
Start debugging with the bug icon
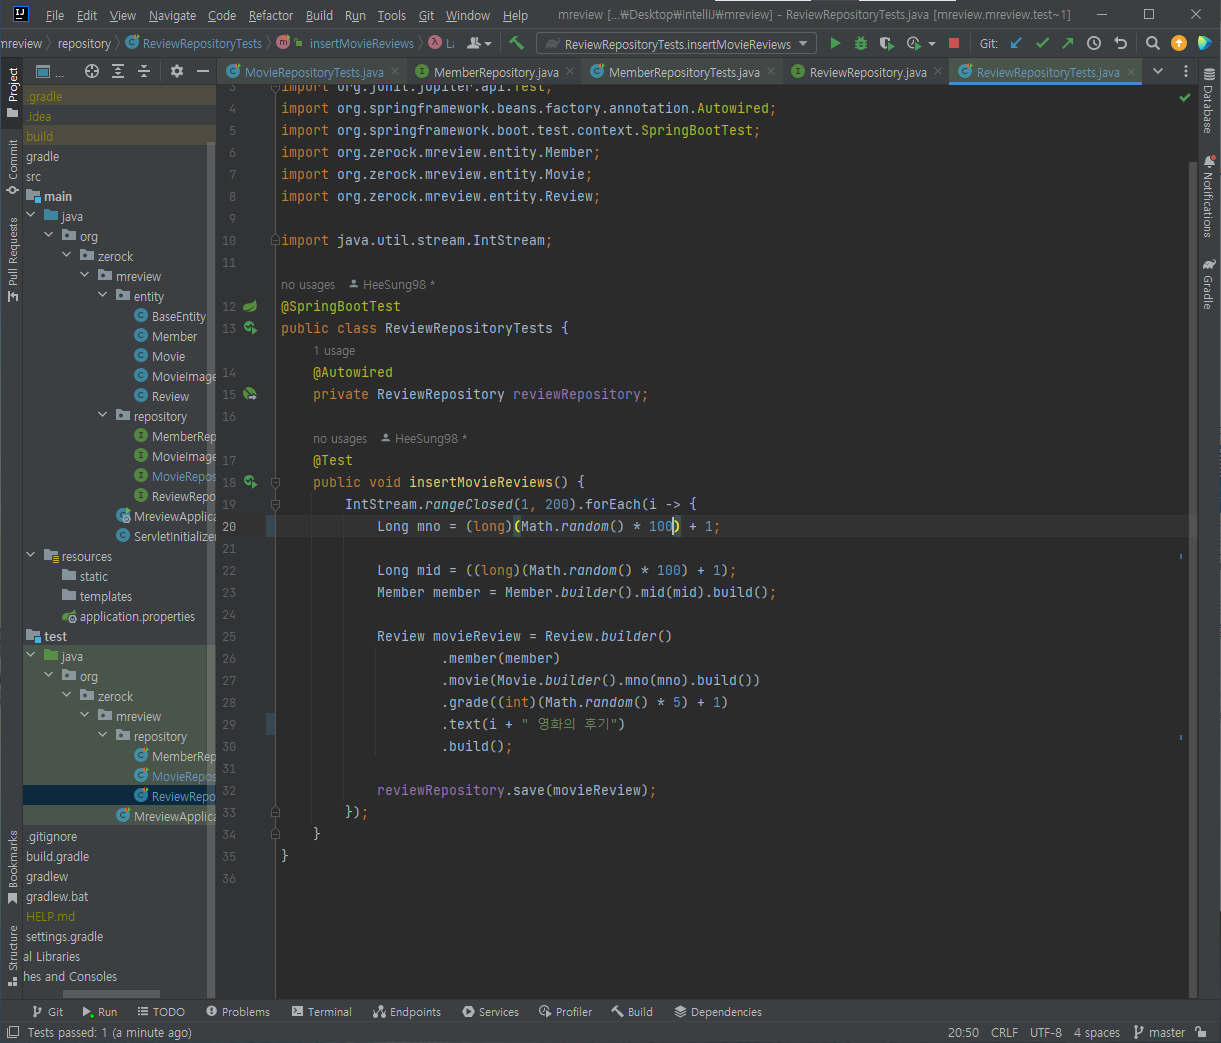coord(860,43)
